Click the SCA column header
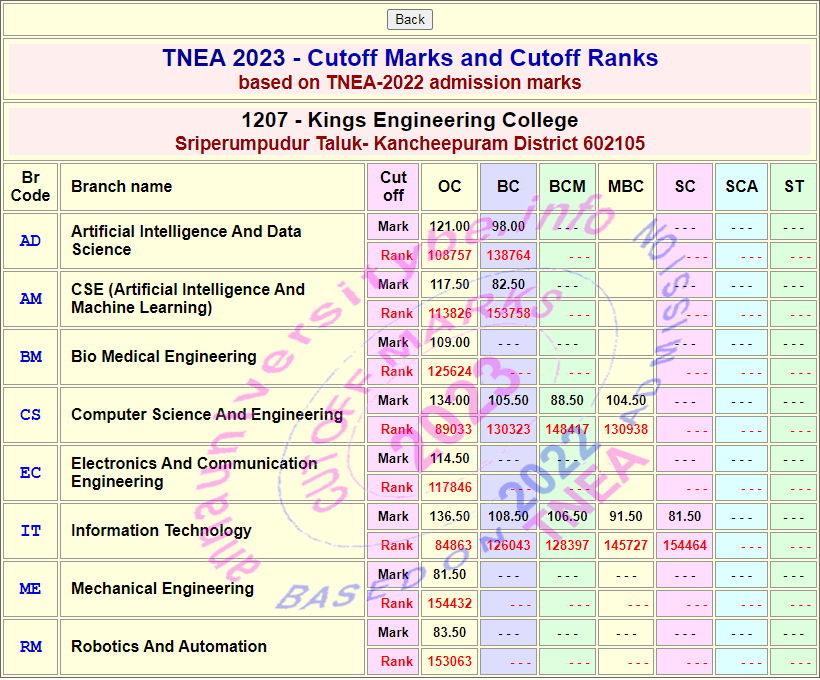The width and height of the screenshot is (820, 680). [x=742, y=187]
